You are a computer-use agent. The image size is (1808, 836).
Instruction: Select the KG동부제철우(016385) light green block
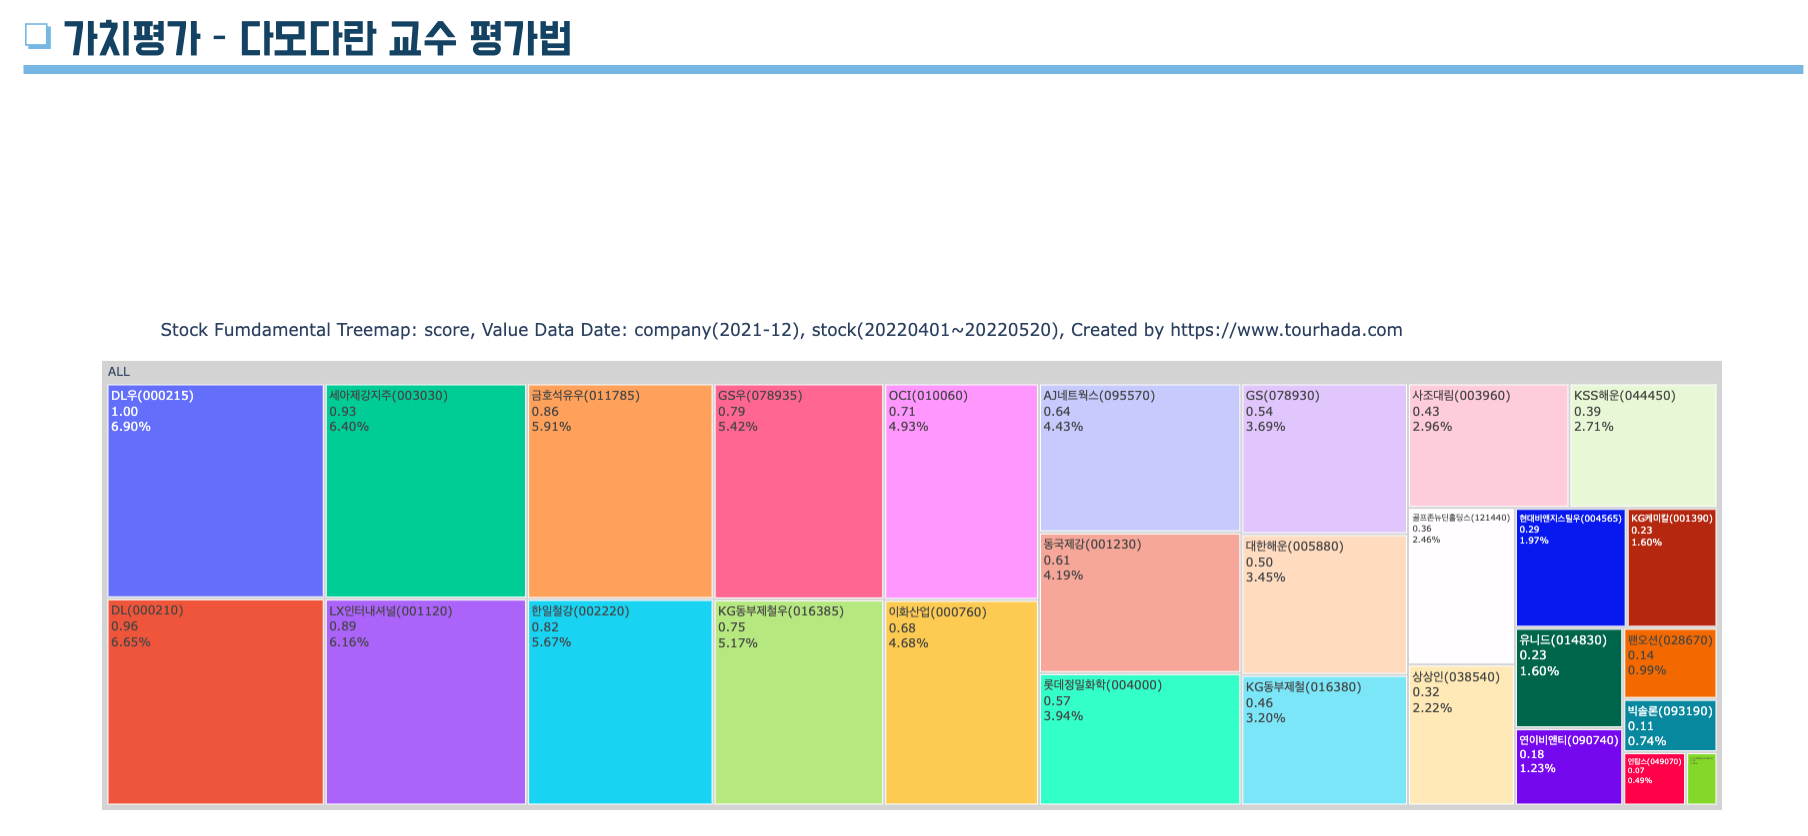pyautogui.click(x=799, y=702)
